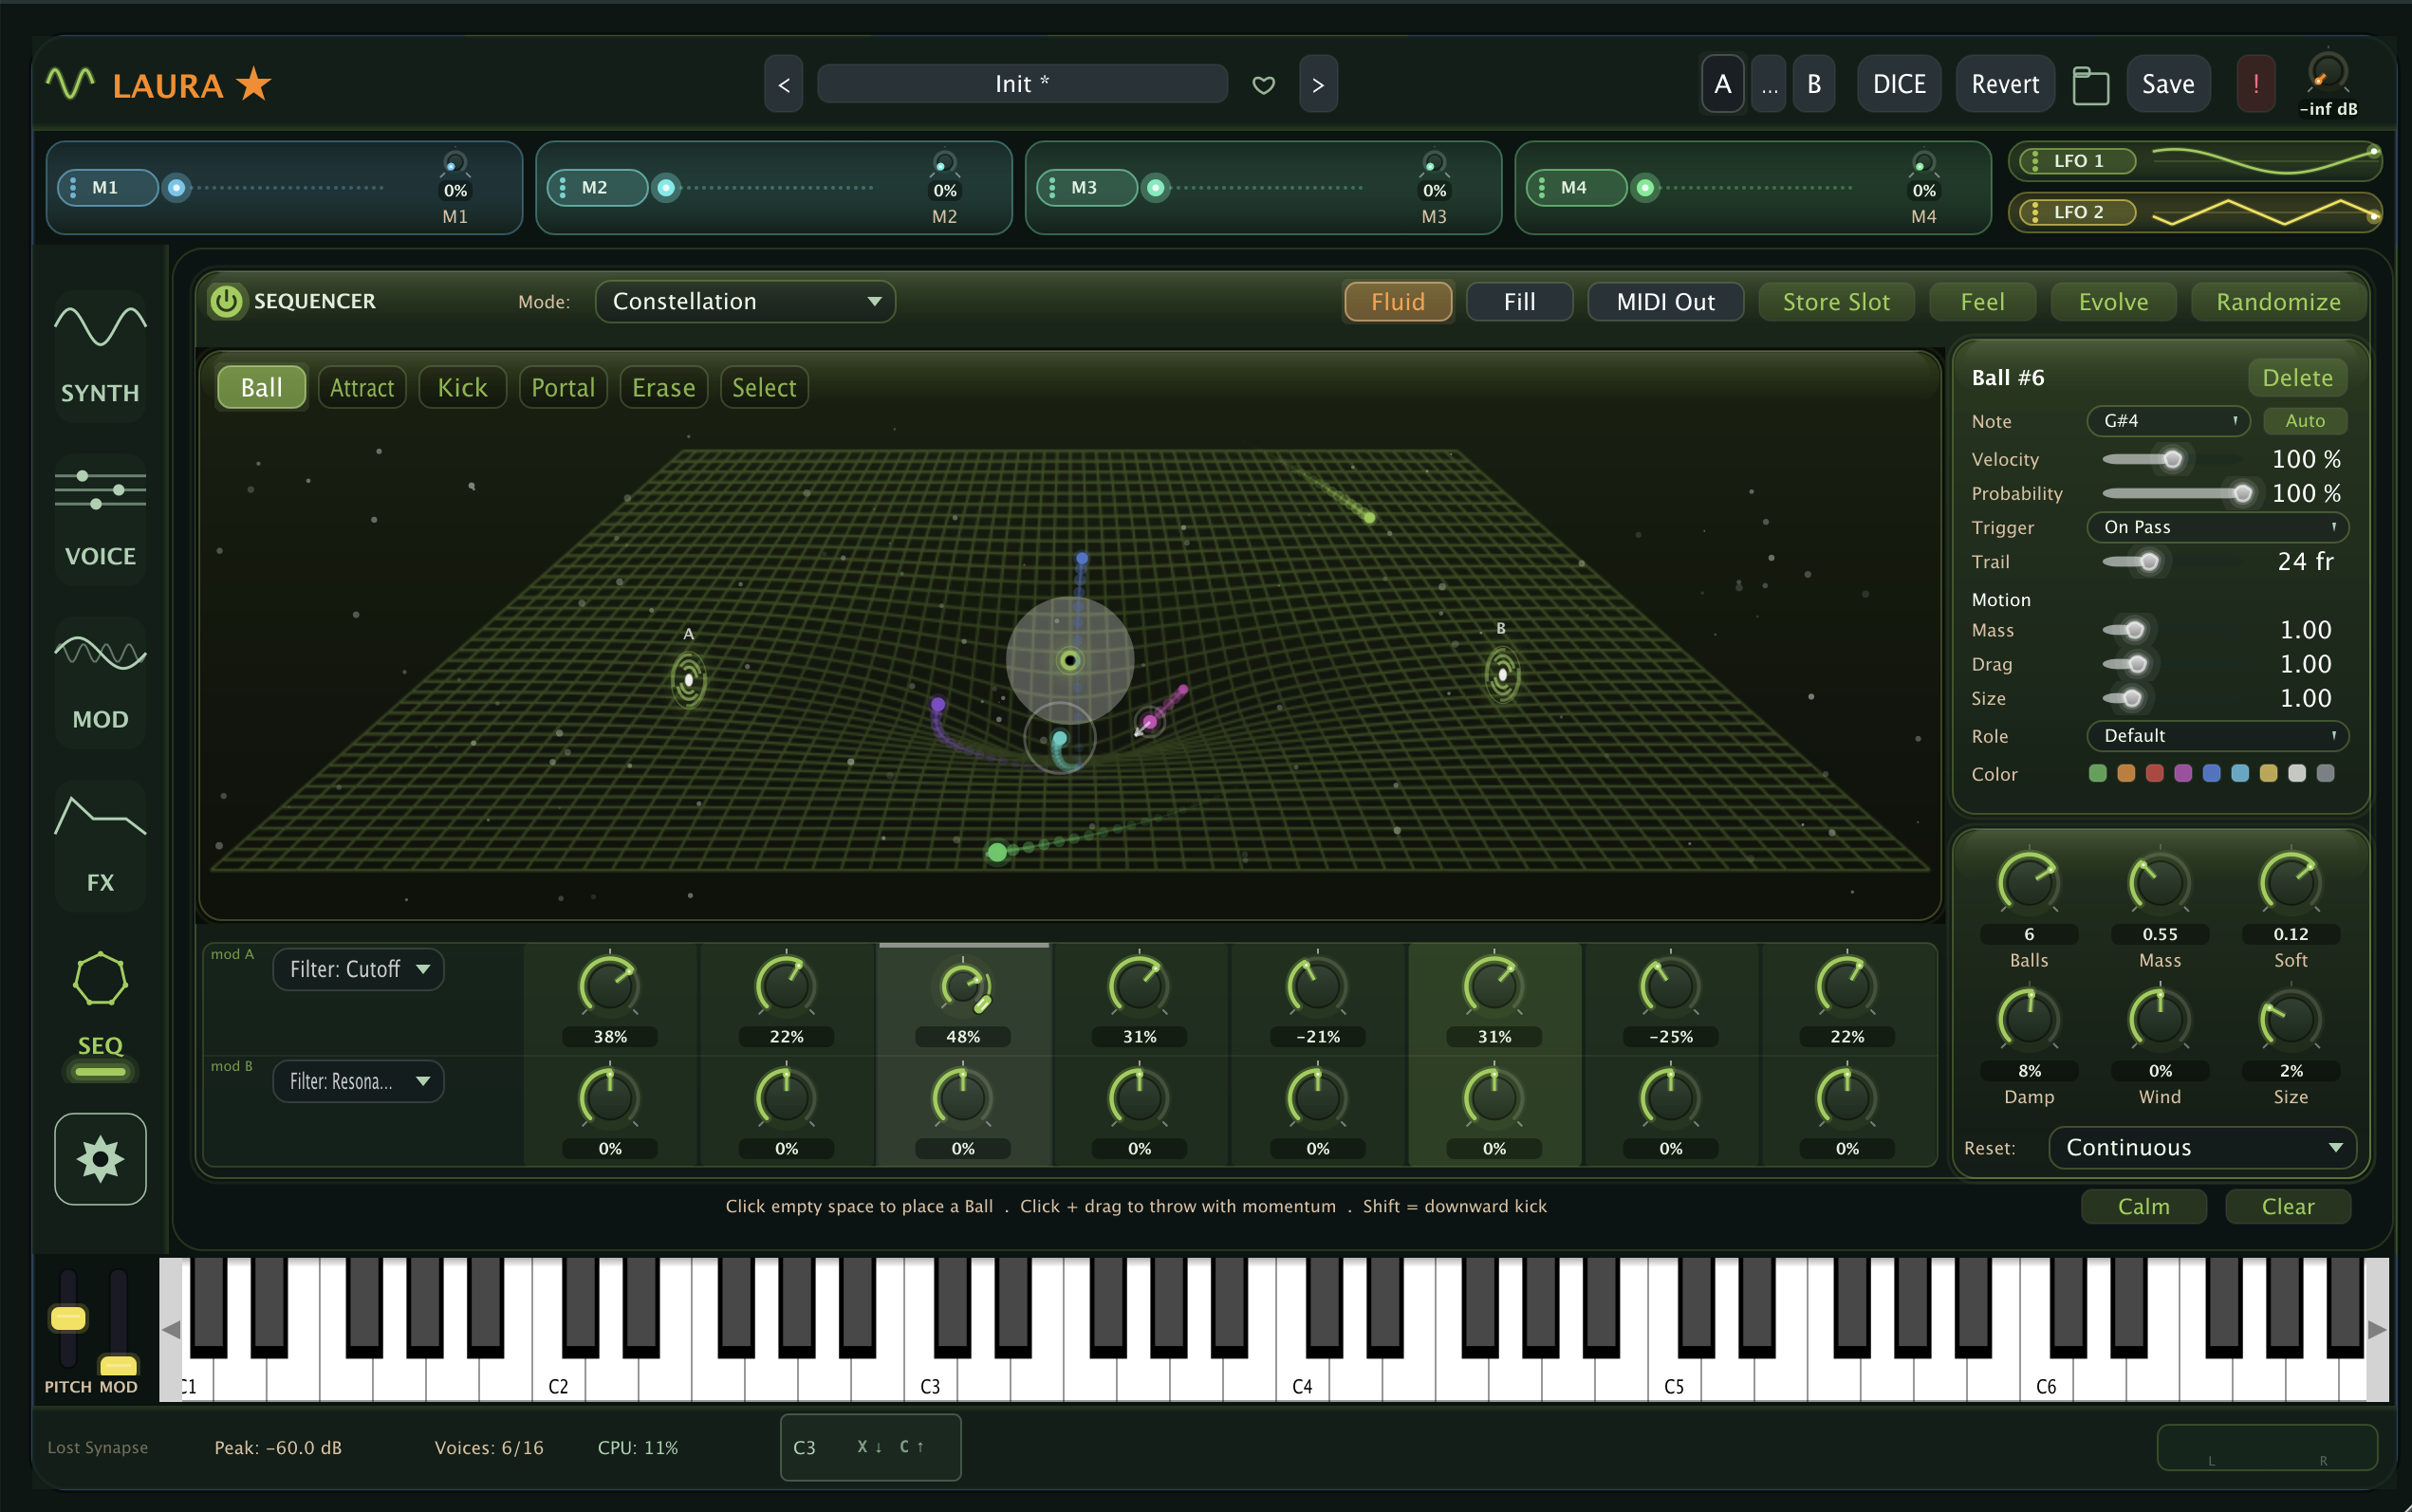Screen dimensions: 2412x1512
Task: Open the preset folder browser icon
Action: [x=2090, y=85]
